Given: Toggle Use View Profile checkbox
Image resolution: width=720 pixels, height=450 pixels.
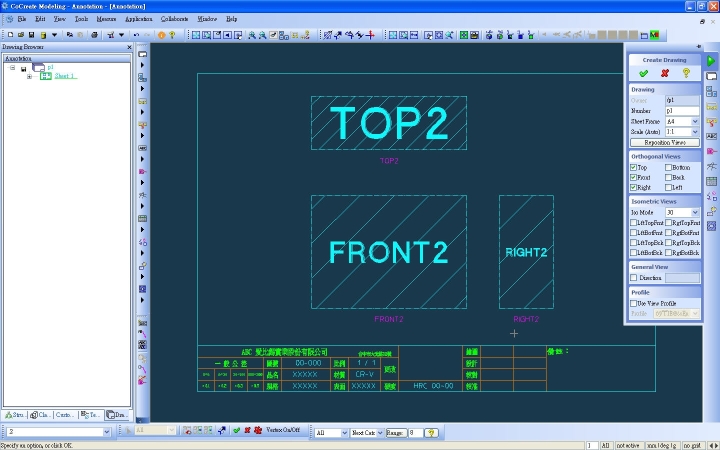Looking at the screenshot, I should (634, 303).
